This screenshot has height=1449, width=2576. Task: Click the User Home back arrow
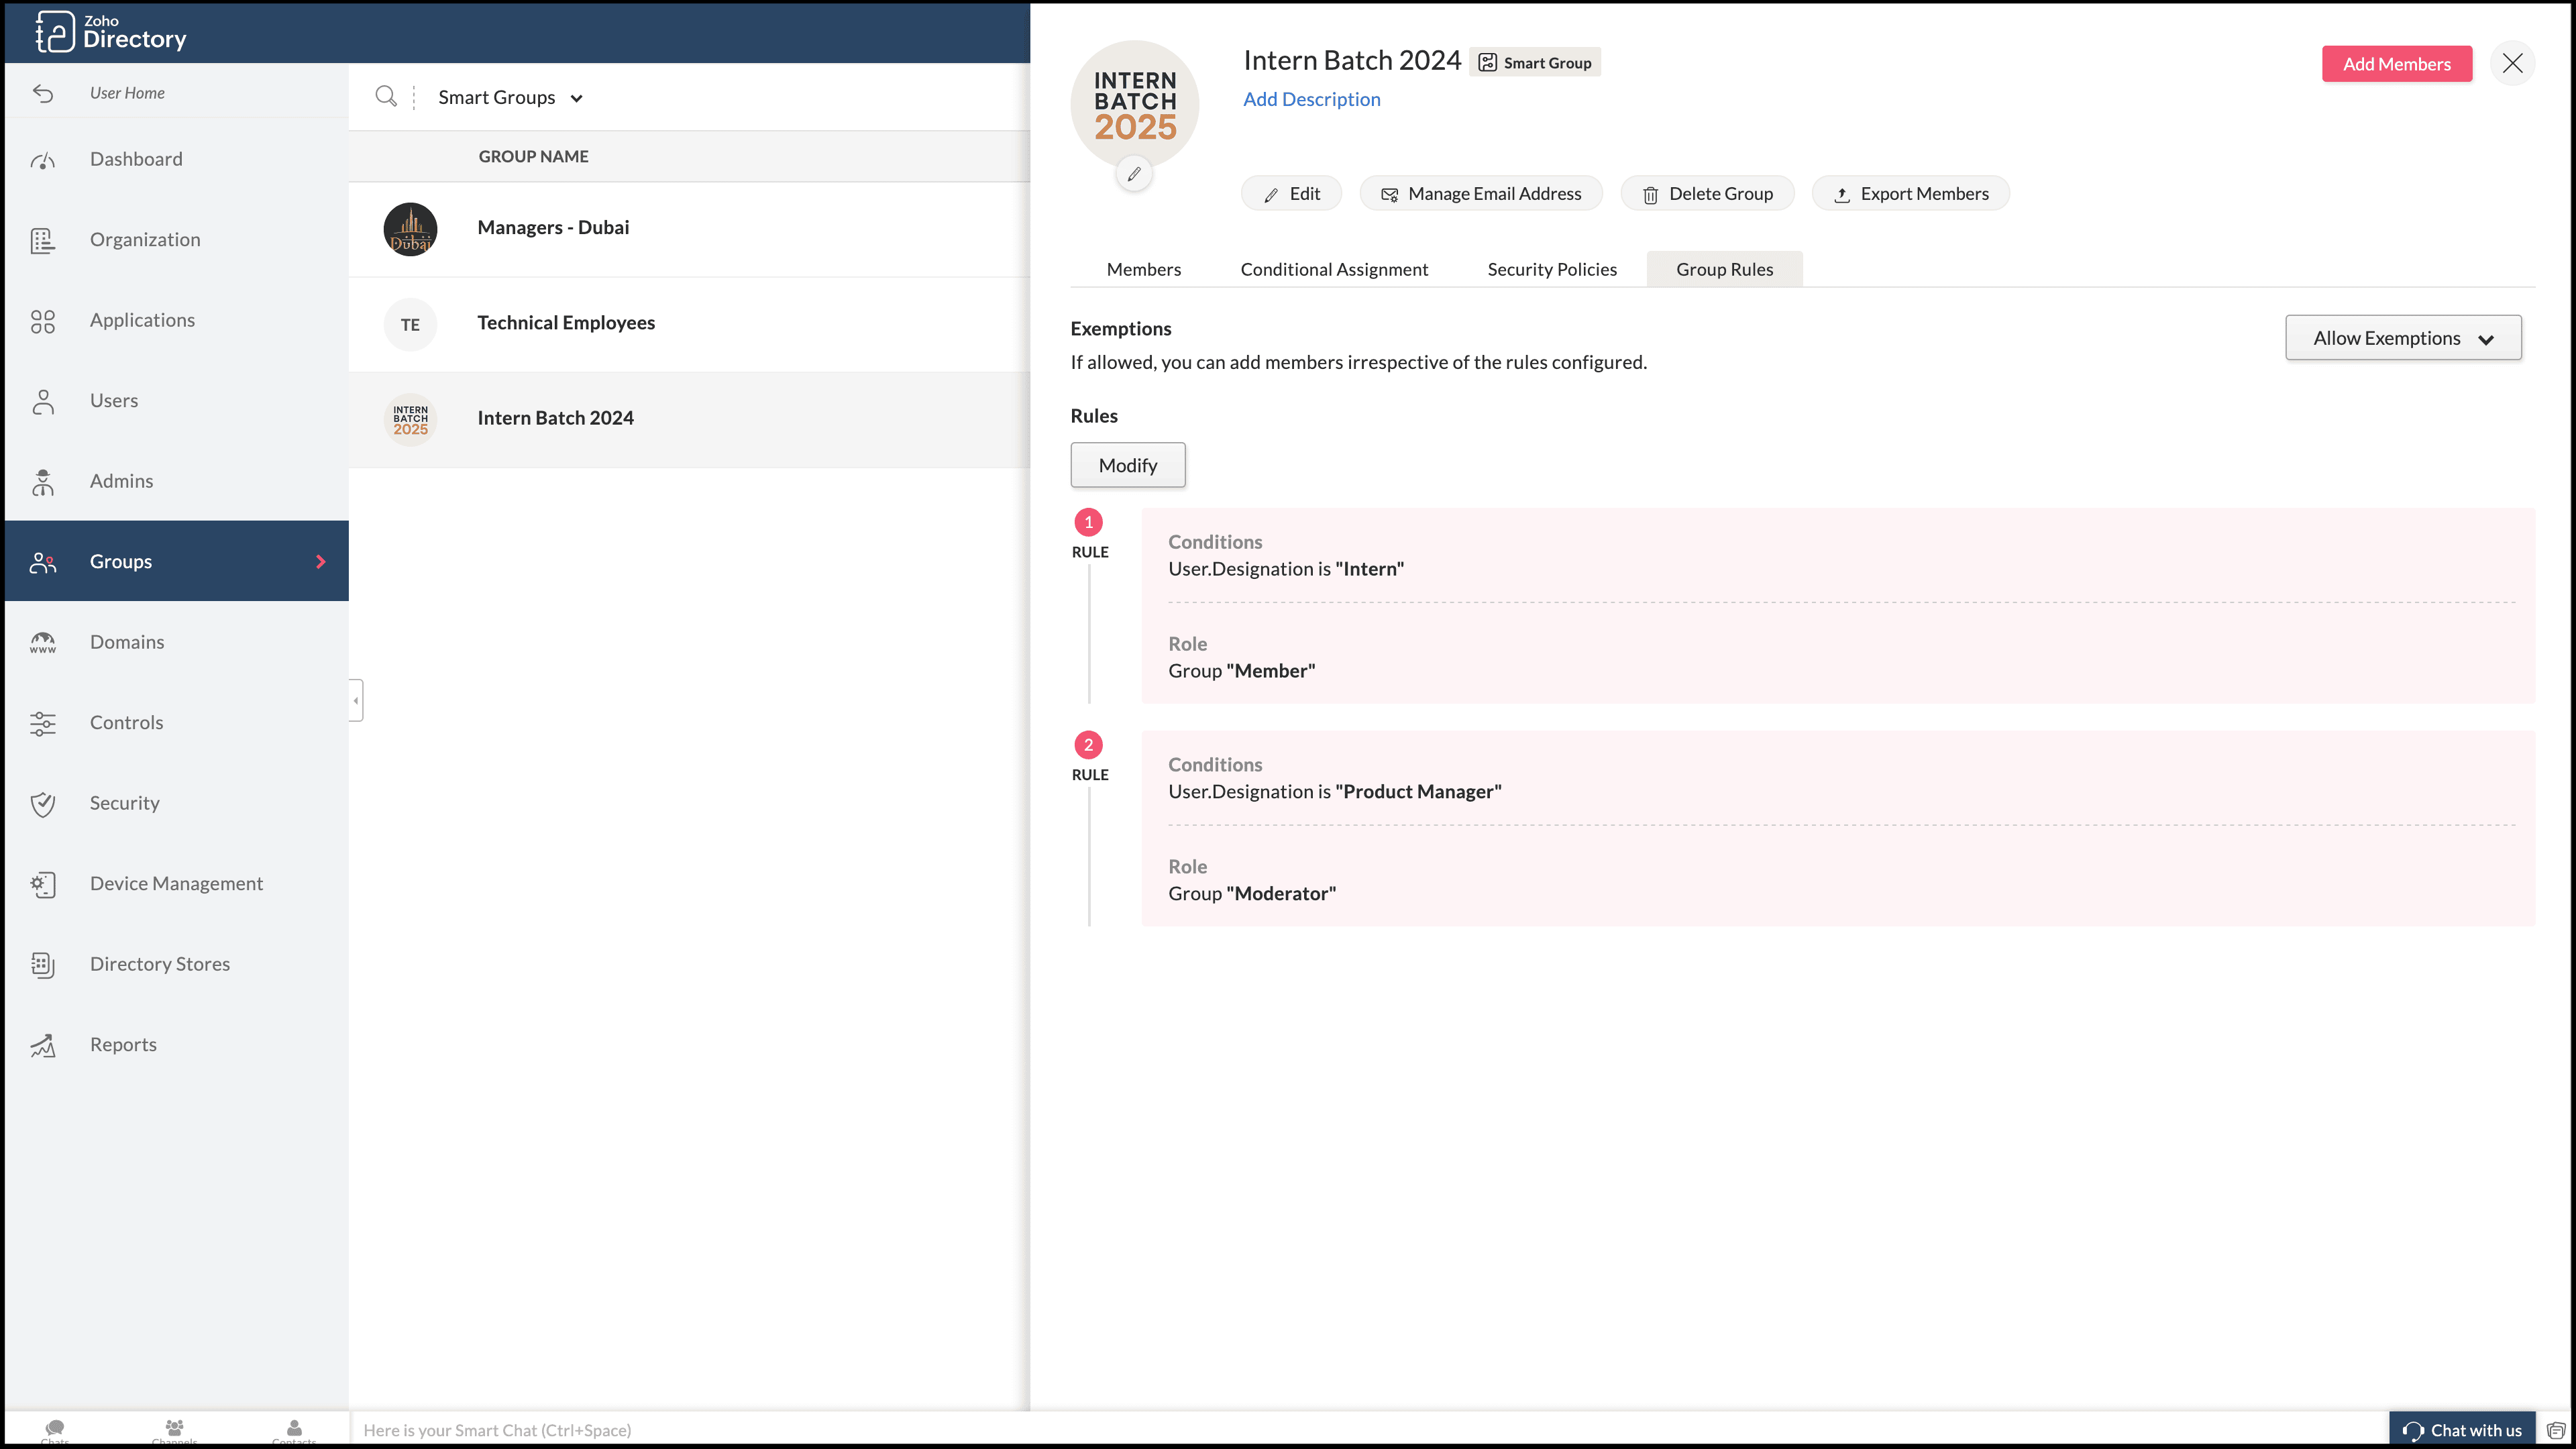pyautogui.click(x=43, y=93)
